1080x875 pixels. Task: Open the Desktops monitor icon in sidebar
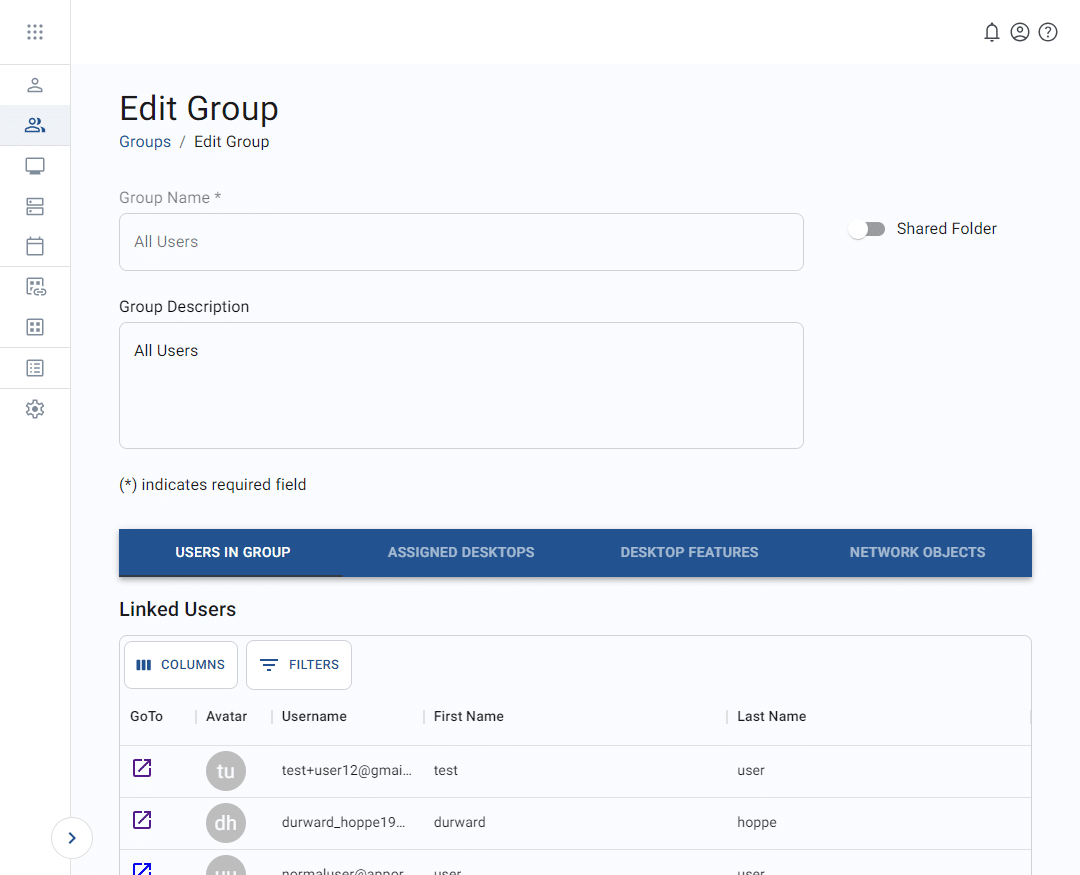click(x=35, y=165)
